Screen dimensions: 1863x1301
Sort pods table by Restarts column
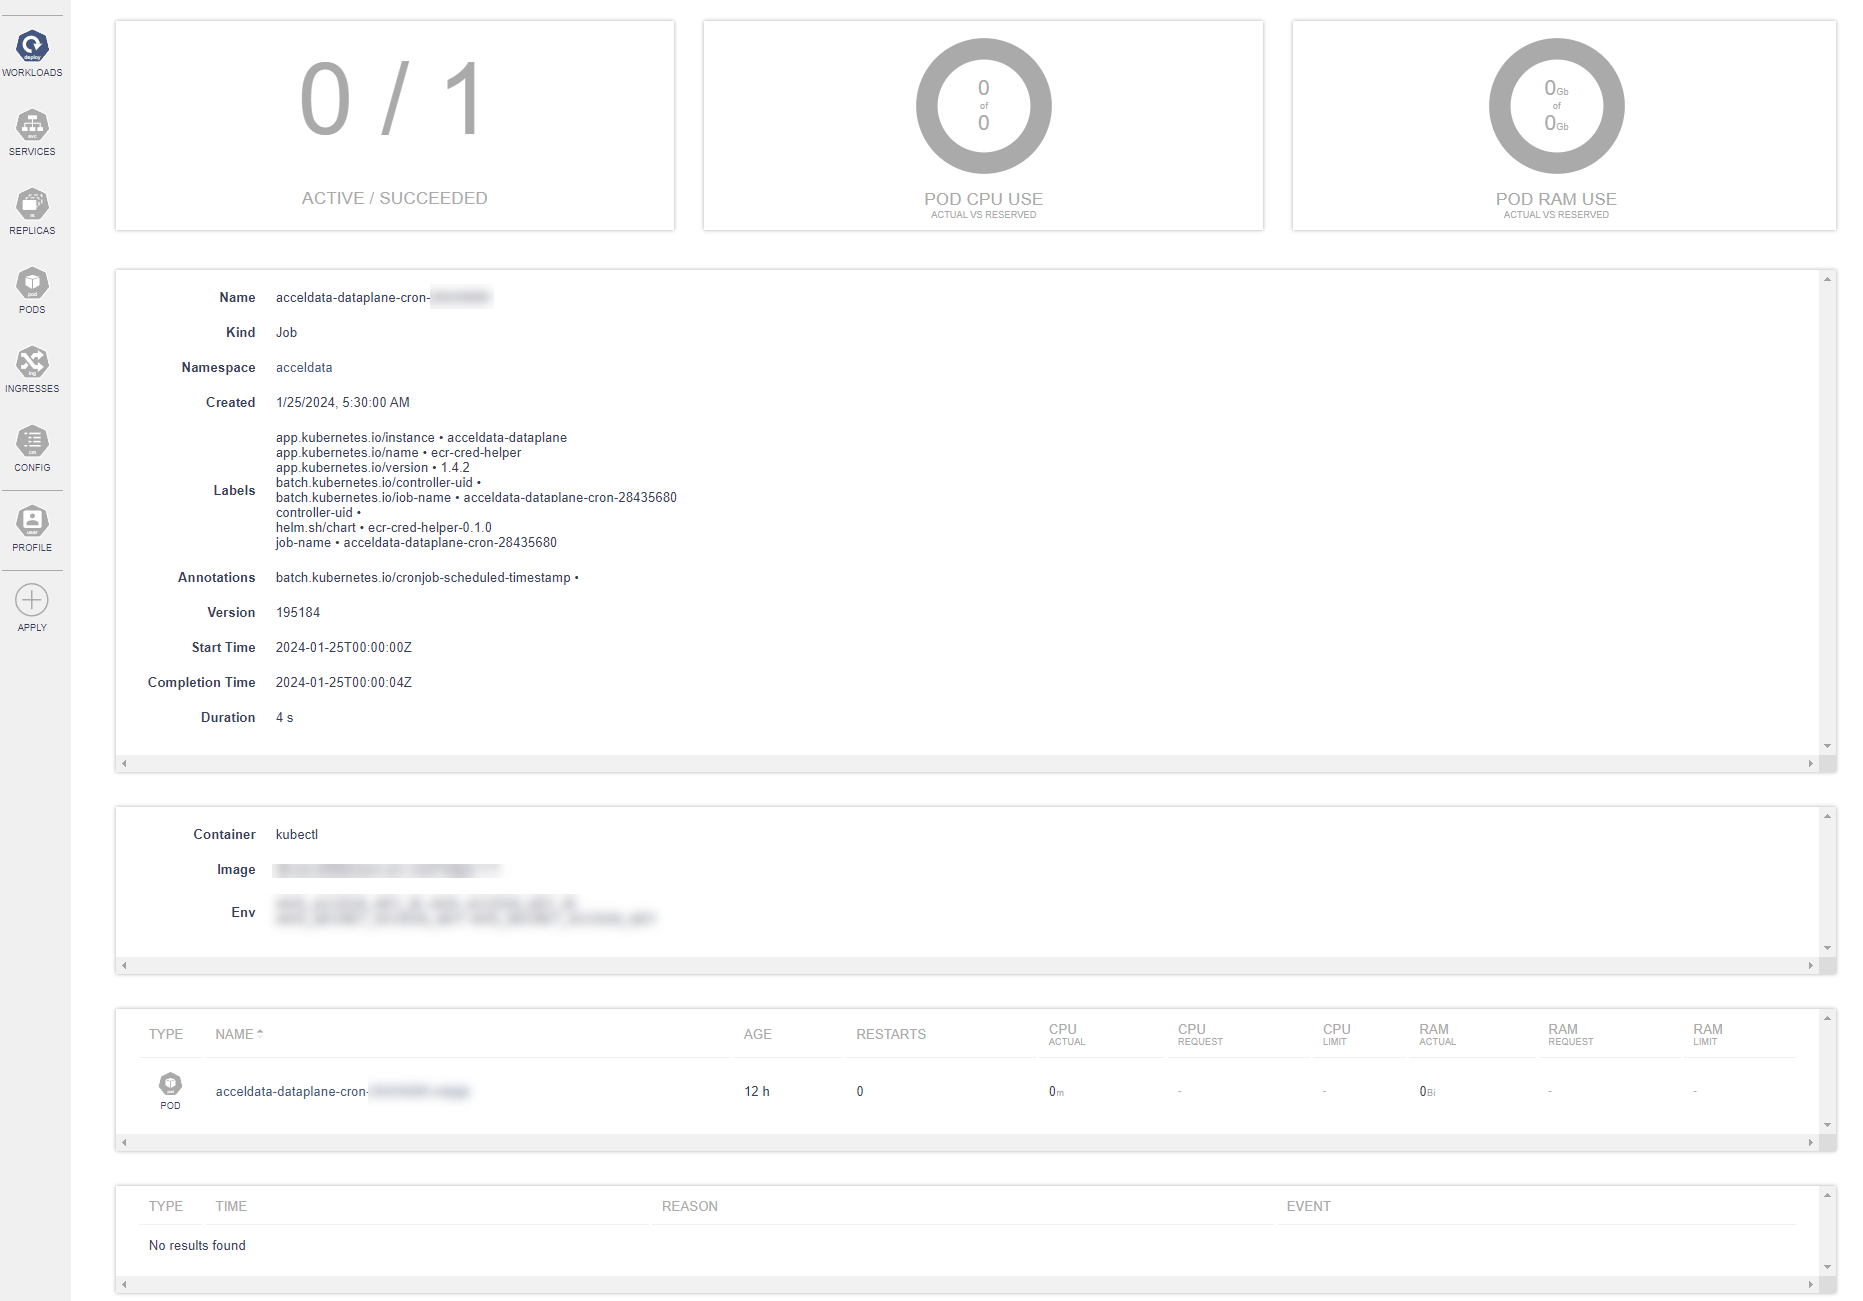(x=891, y=1034)
